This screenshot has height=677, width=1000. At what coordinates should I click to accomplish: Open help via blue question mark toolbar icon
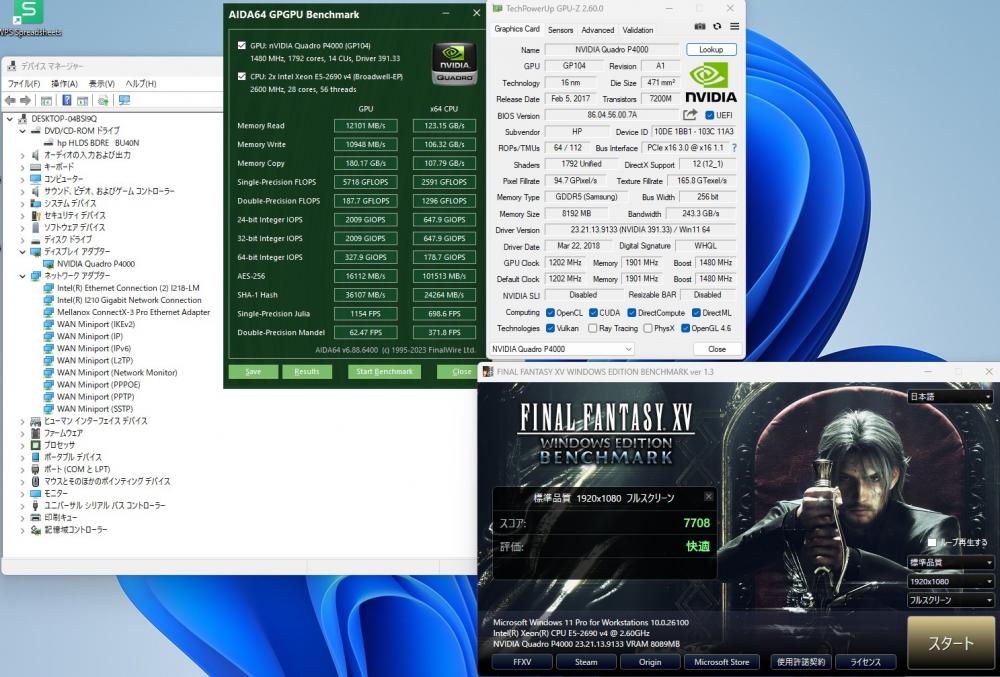tap(66, 100)
